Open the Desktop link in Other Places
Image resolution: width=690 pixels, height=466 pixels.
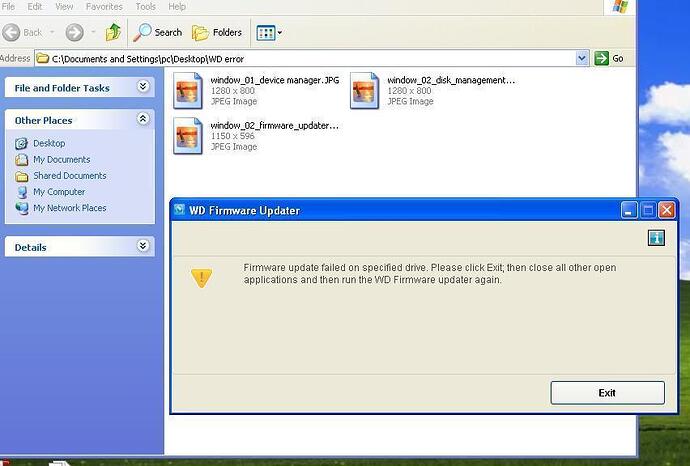click(49, 143)
